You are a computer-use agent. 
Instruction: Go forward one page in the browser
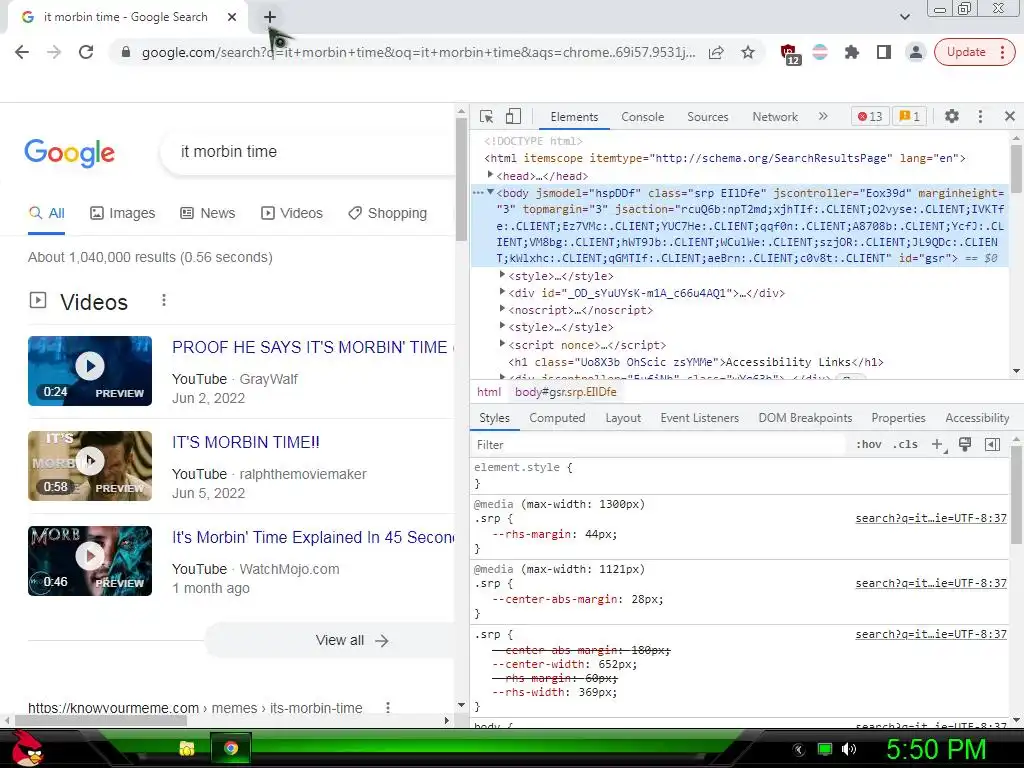pos(54,52)
